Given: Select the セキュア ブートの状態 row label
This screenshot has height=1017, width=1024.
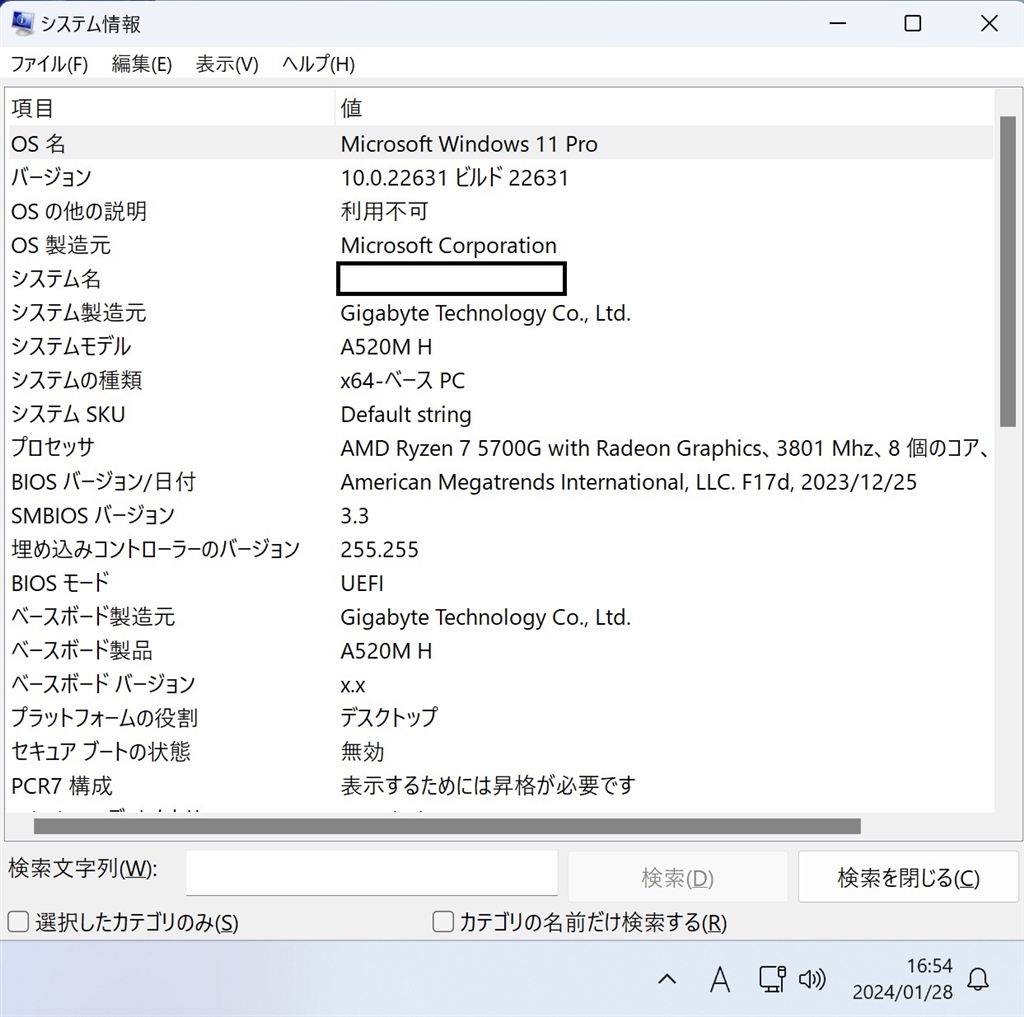Looking at the screenshot, I should click(x=101, y=752).
